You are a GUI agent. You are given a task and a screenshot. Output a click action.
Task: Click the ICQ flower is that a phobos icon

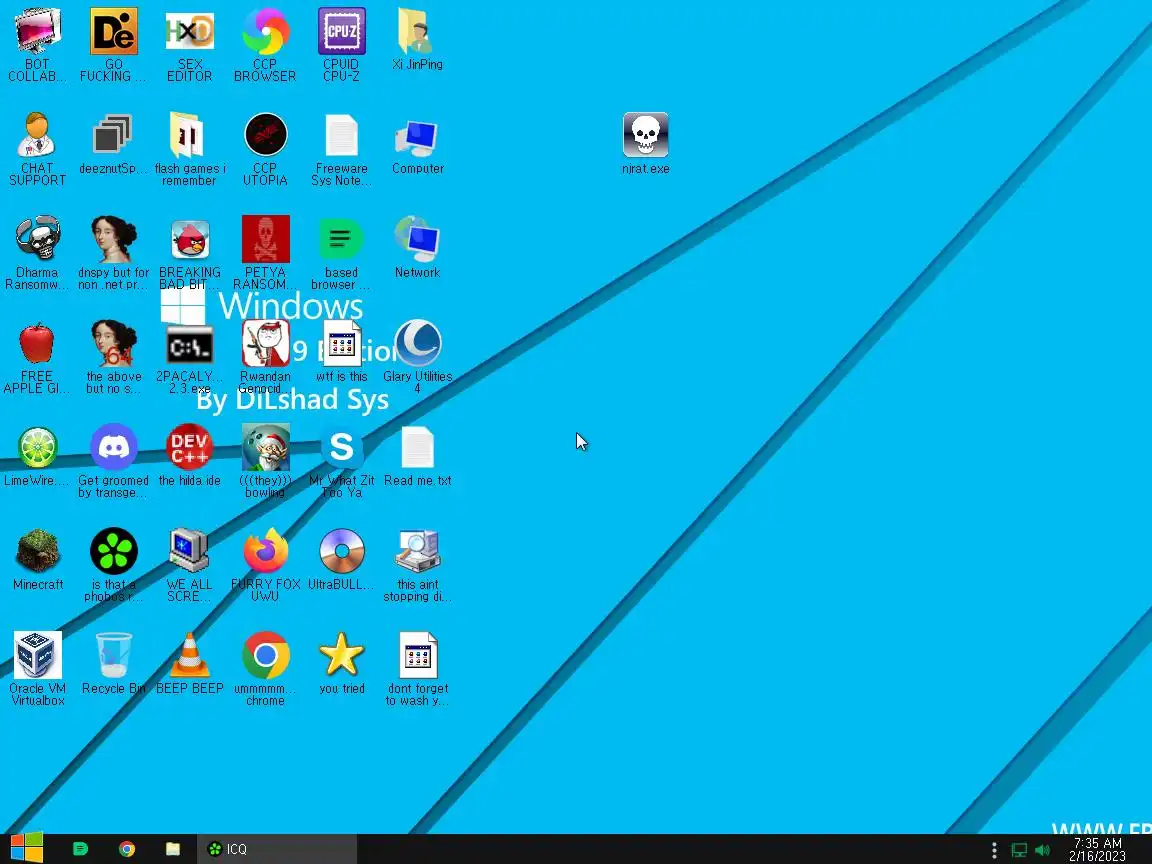(x=113, y=551)
